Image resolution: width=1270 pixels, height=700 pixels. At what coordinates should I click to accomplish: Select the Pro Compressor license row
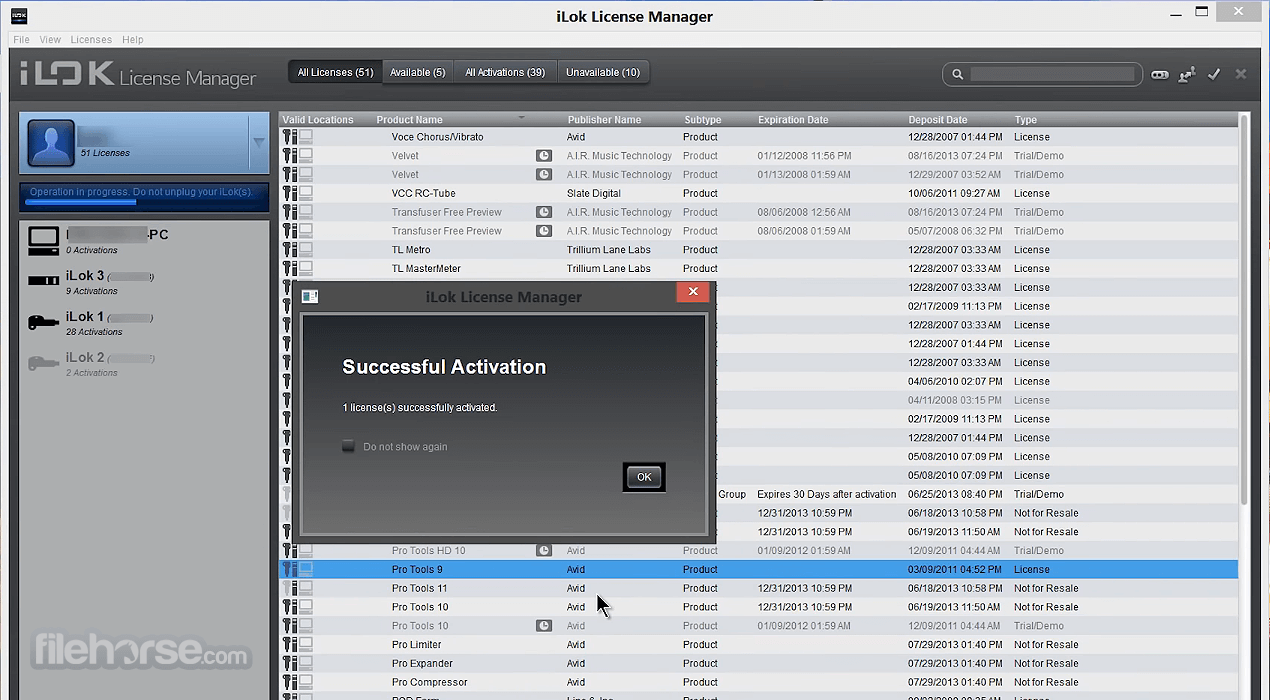click(758, 682)
